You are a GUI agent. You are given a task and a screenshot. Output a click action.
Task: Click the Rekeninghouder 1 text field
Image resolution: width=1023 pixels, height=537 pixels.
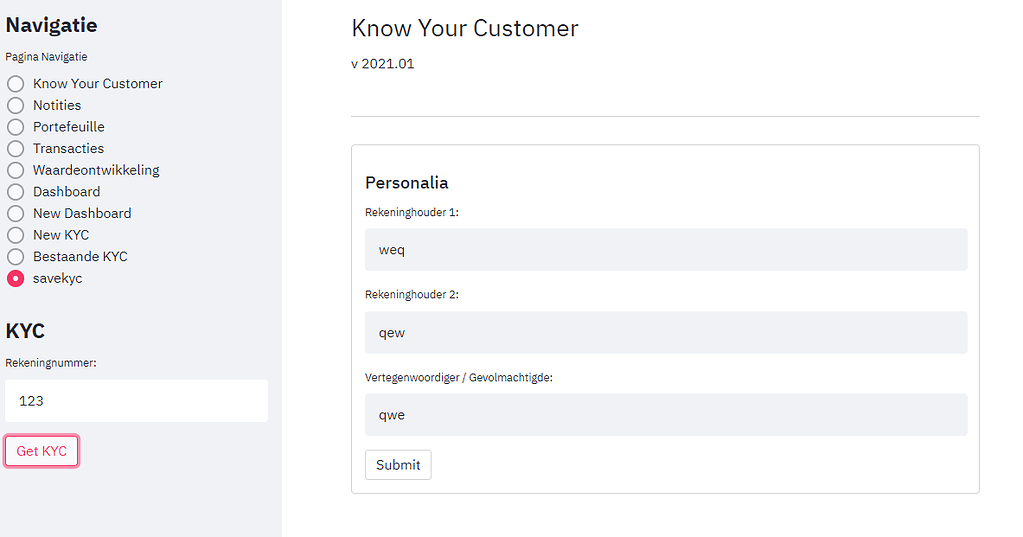pos(666,249)
